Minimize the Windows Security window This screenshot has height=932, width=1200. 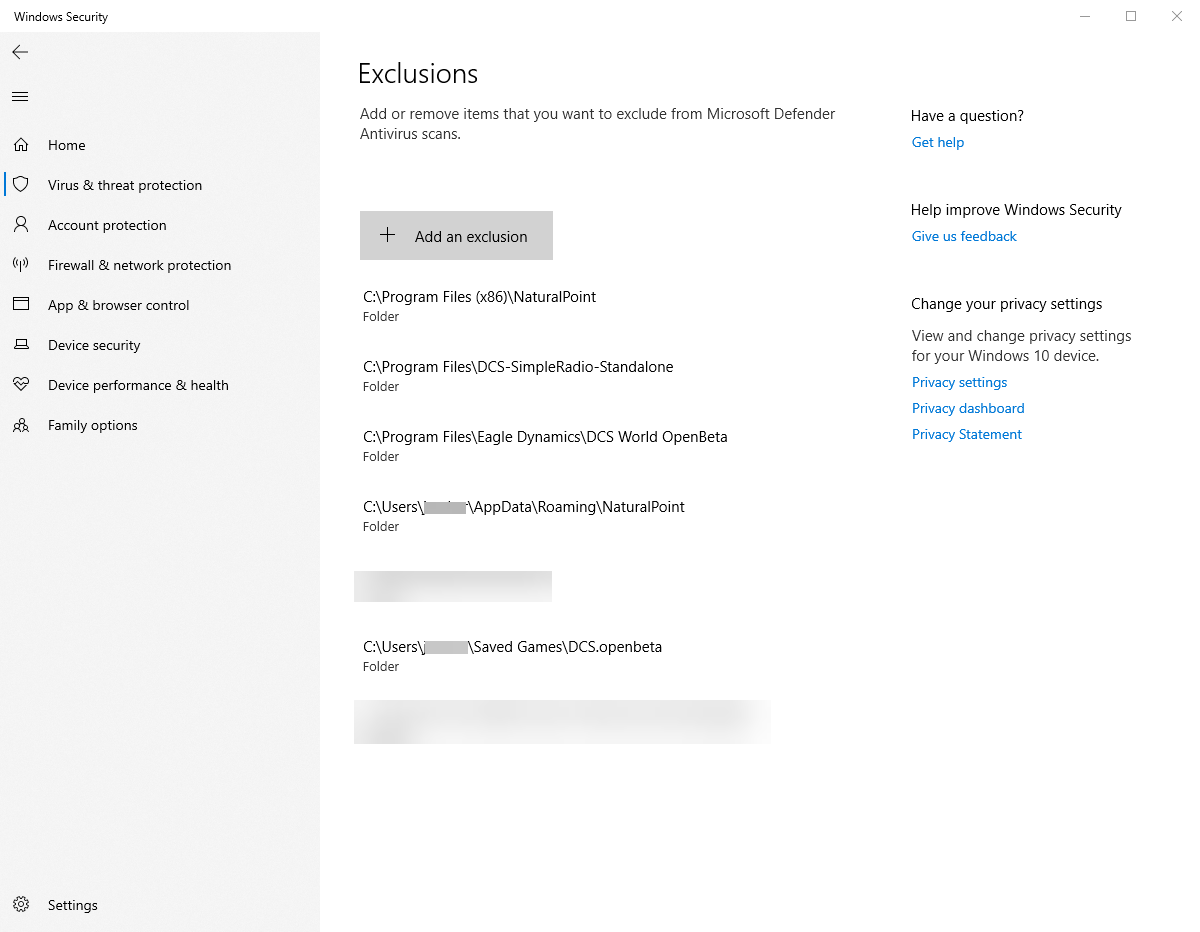[x=1085, y=16]
